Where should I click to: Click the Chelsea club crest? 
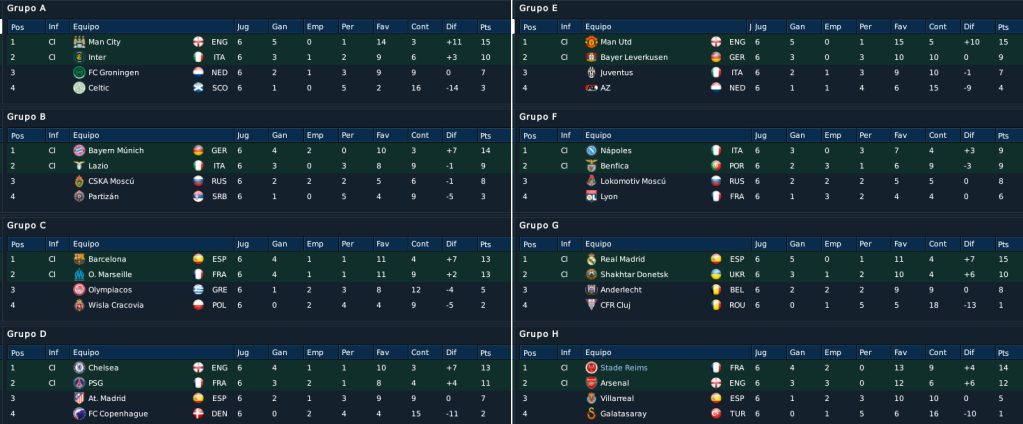coord(79,368)
